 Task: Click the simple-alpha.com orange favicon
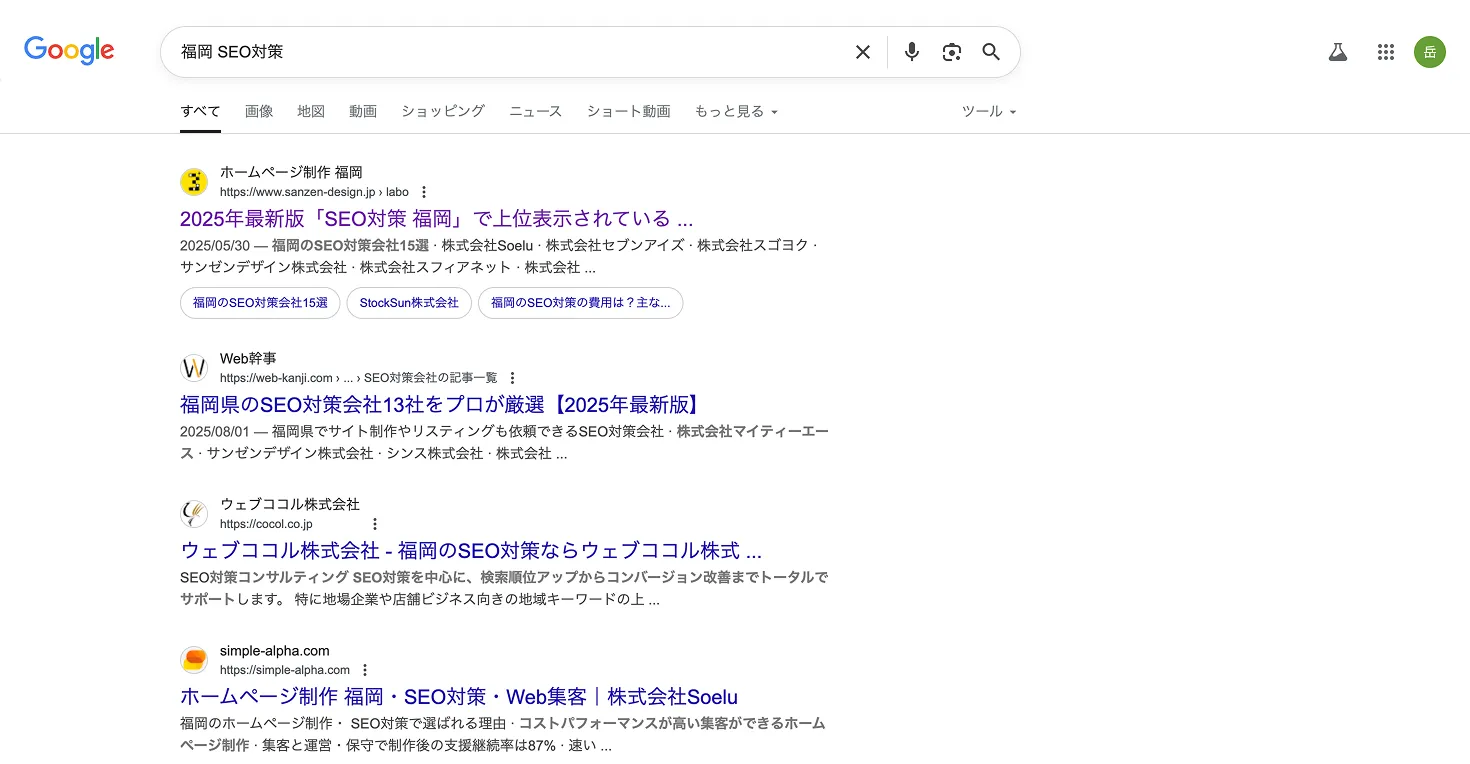194,660
